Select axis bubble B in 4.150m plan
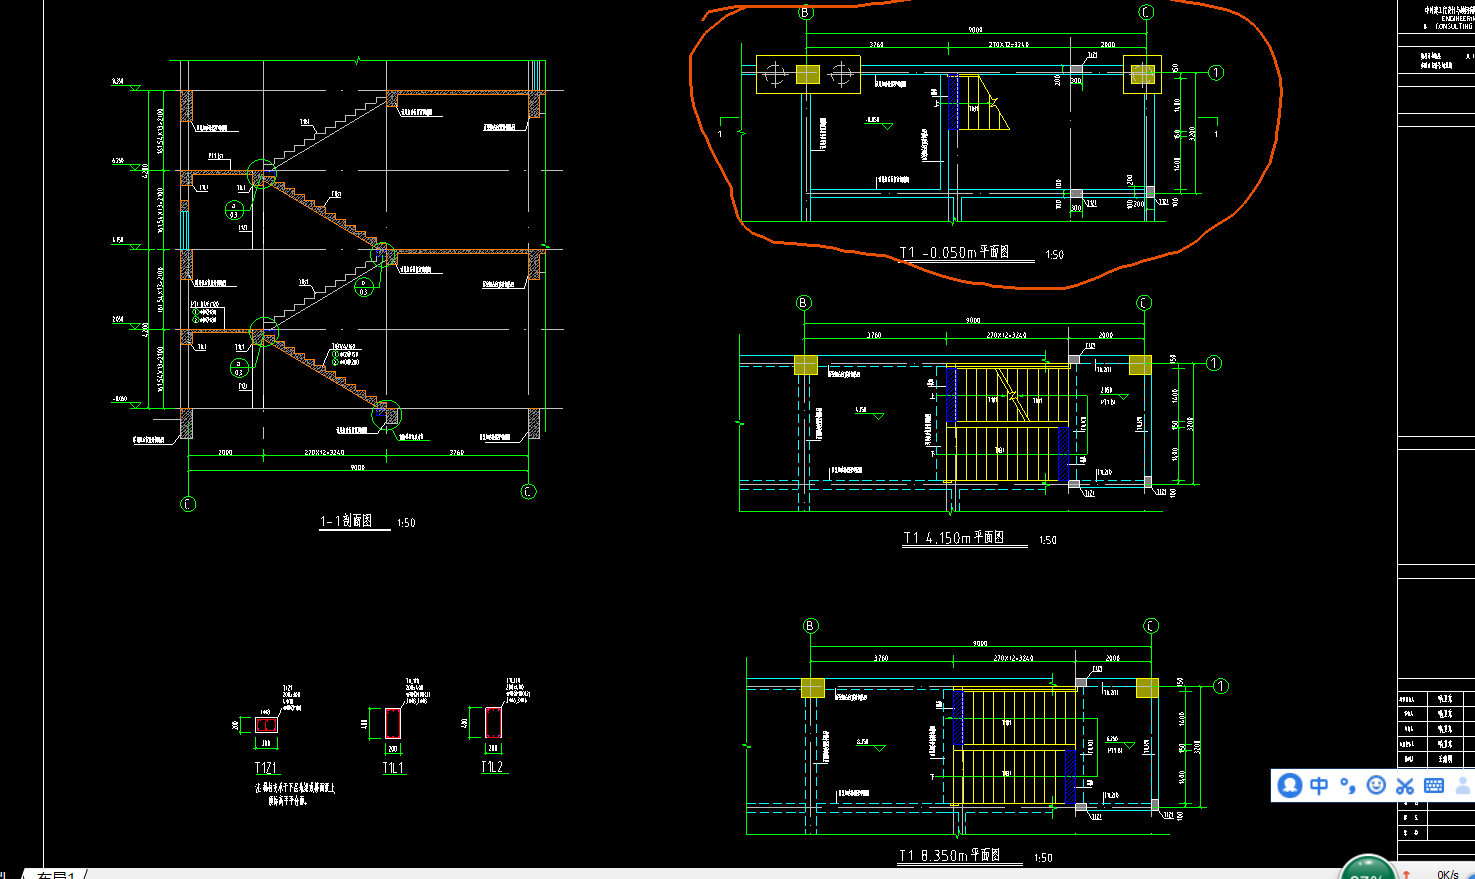Image resolution: width=1475 pixels, height=879 pixels. pyautogui.click(x=804, y=303)
